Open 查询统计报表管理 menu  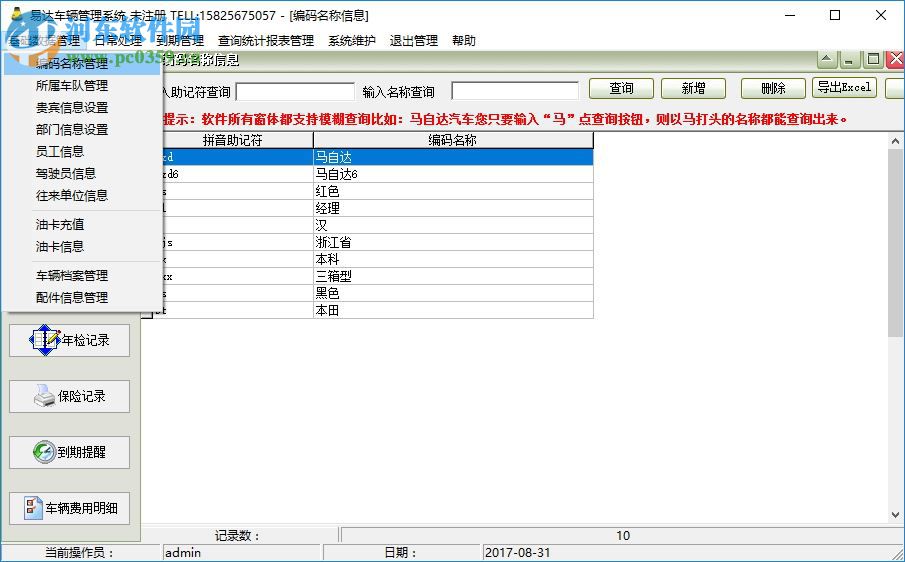pos(265,40)
